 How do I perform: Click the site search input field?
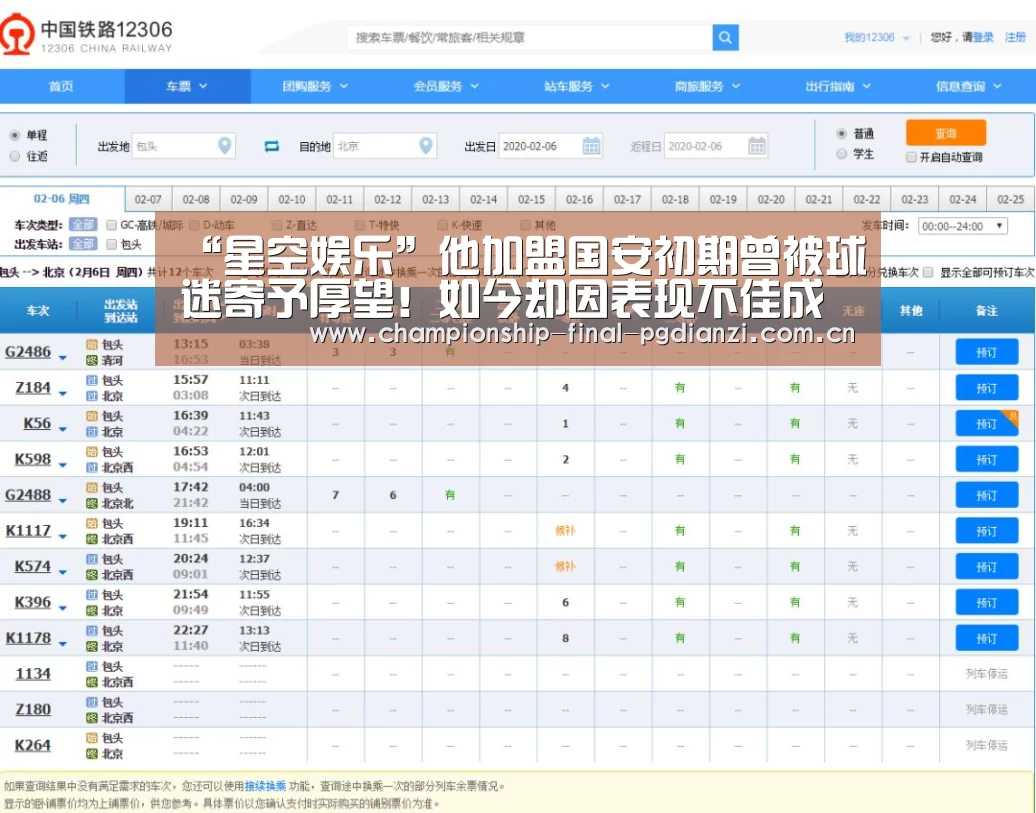(x=530, y=38)
